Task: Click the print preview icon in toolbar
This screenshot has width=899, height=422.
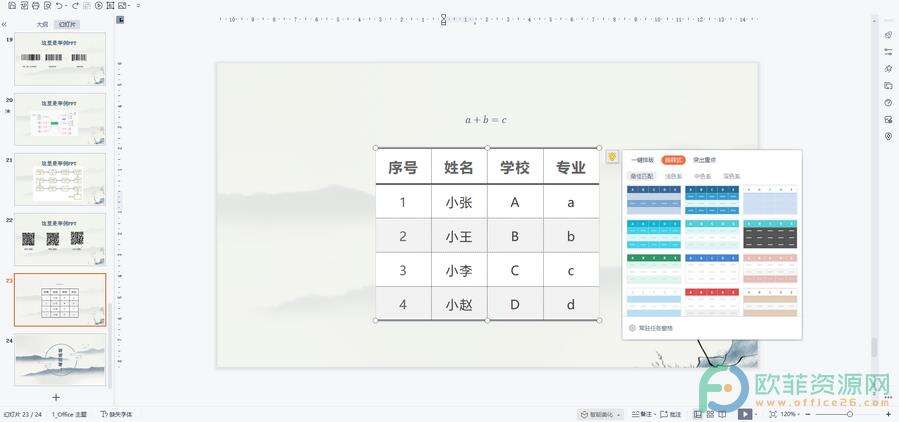Action: pyautogui.click(x=48, y=5)
